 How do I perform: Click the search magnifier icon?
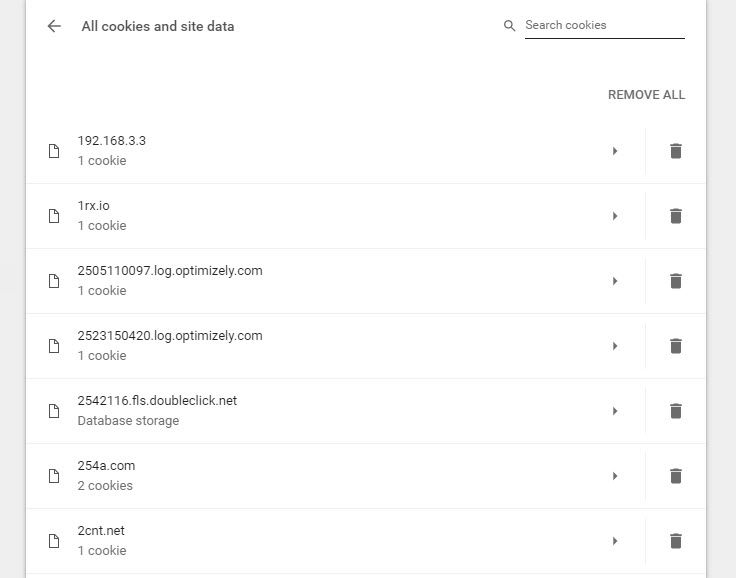[510, 26]
